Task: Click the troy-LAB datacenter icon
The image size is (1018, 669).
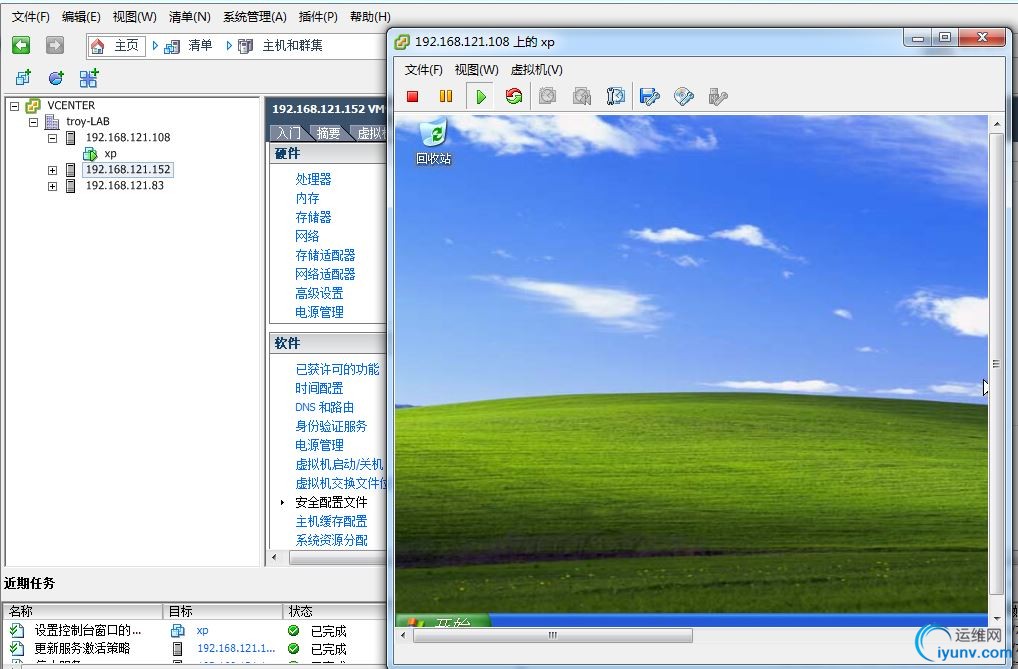Action: point(52,121)
